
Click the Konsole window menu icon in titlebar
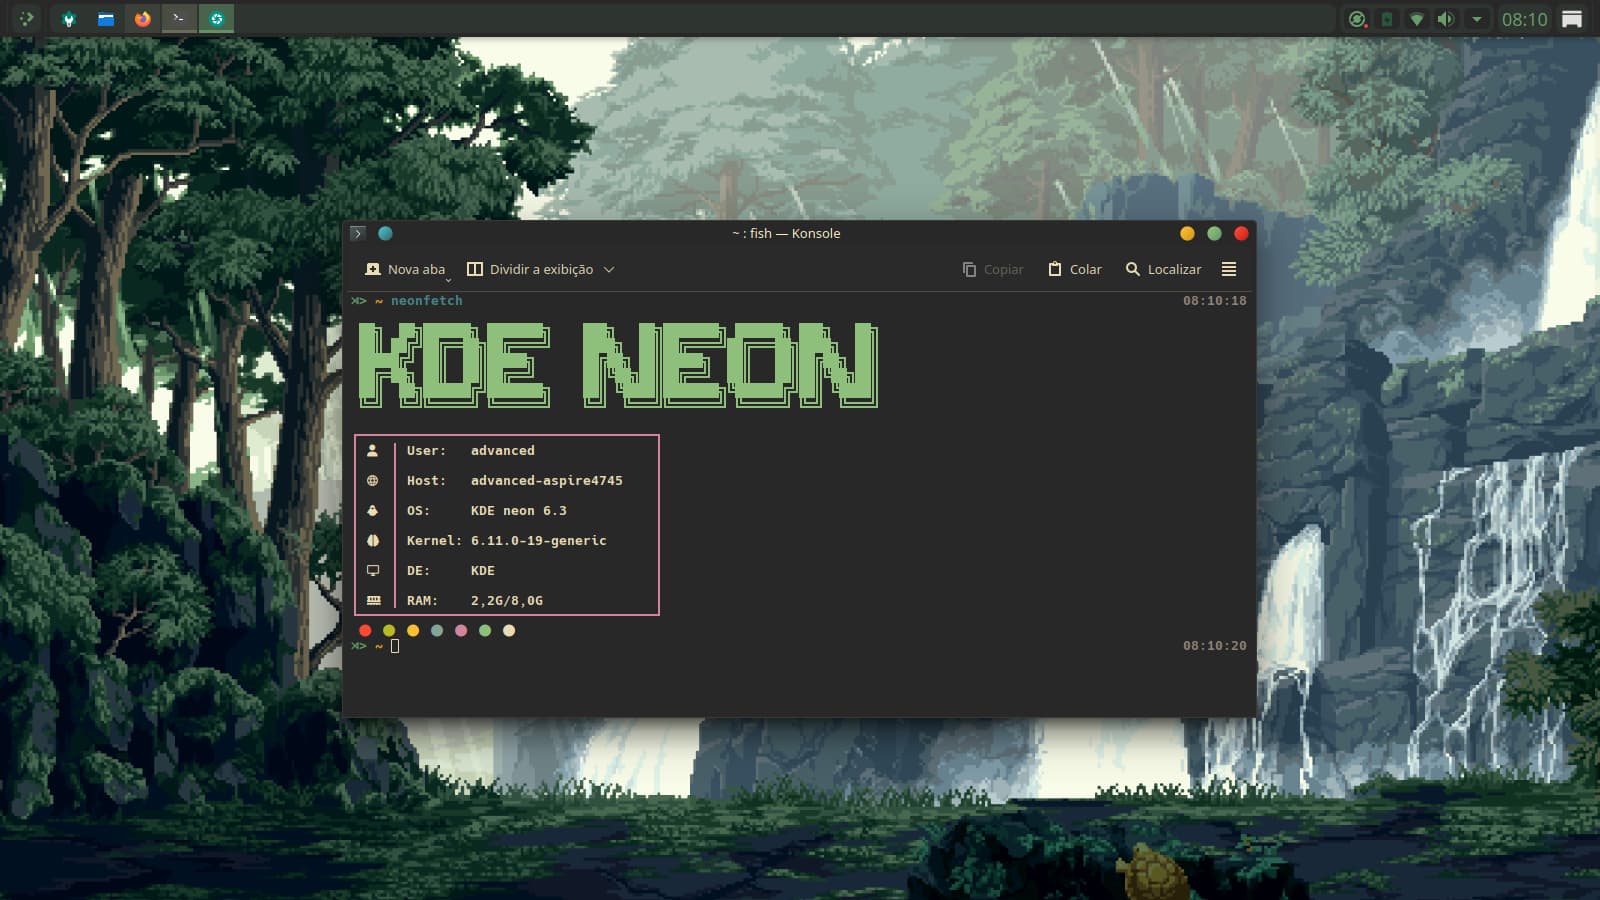tap(358, 233)
